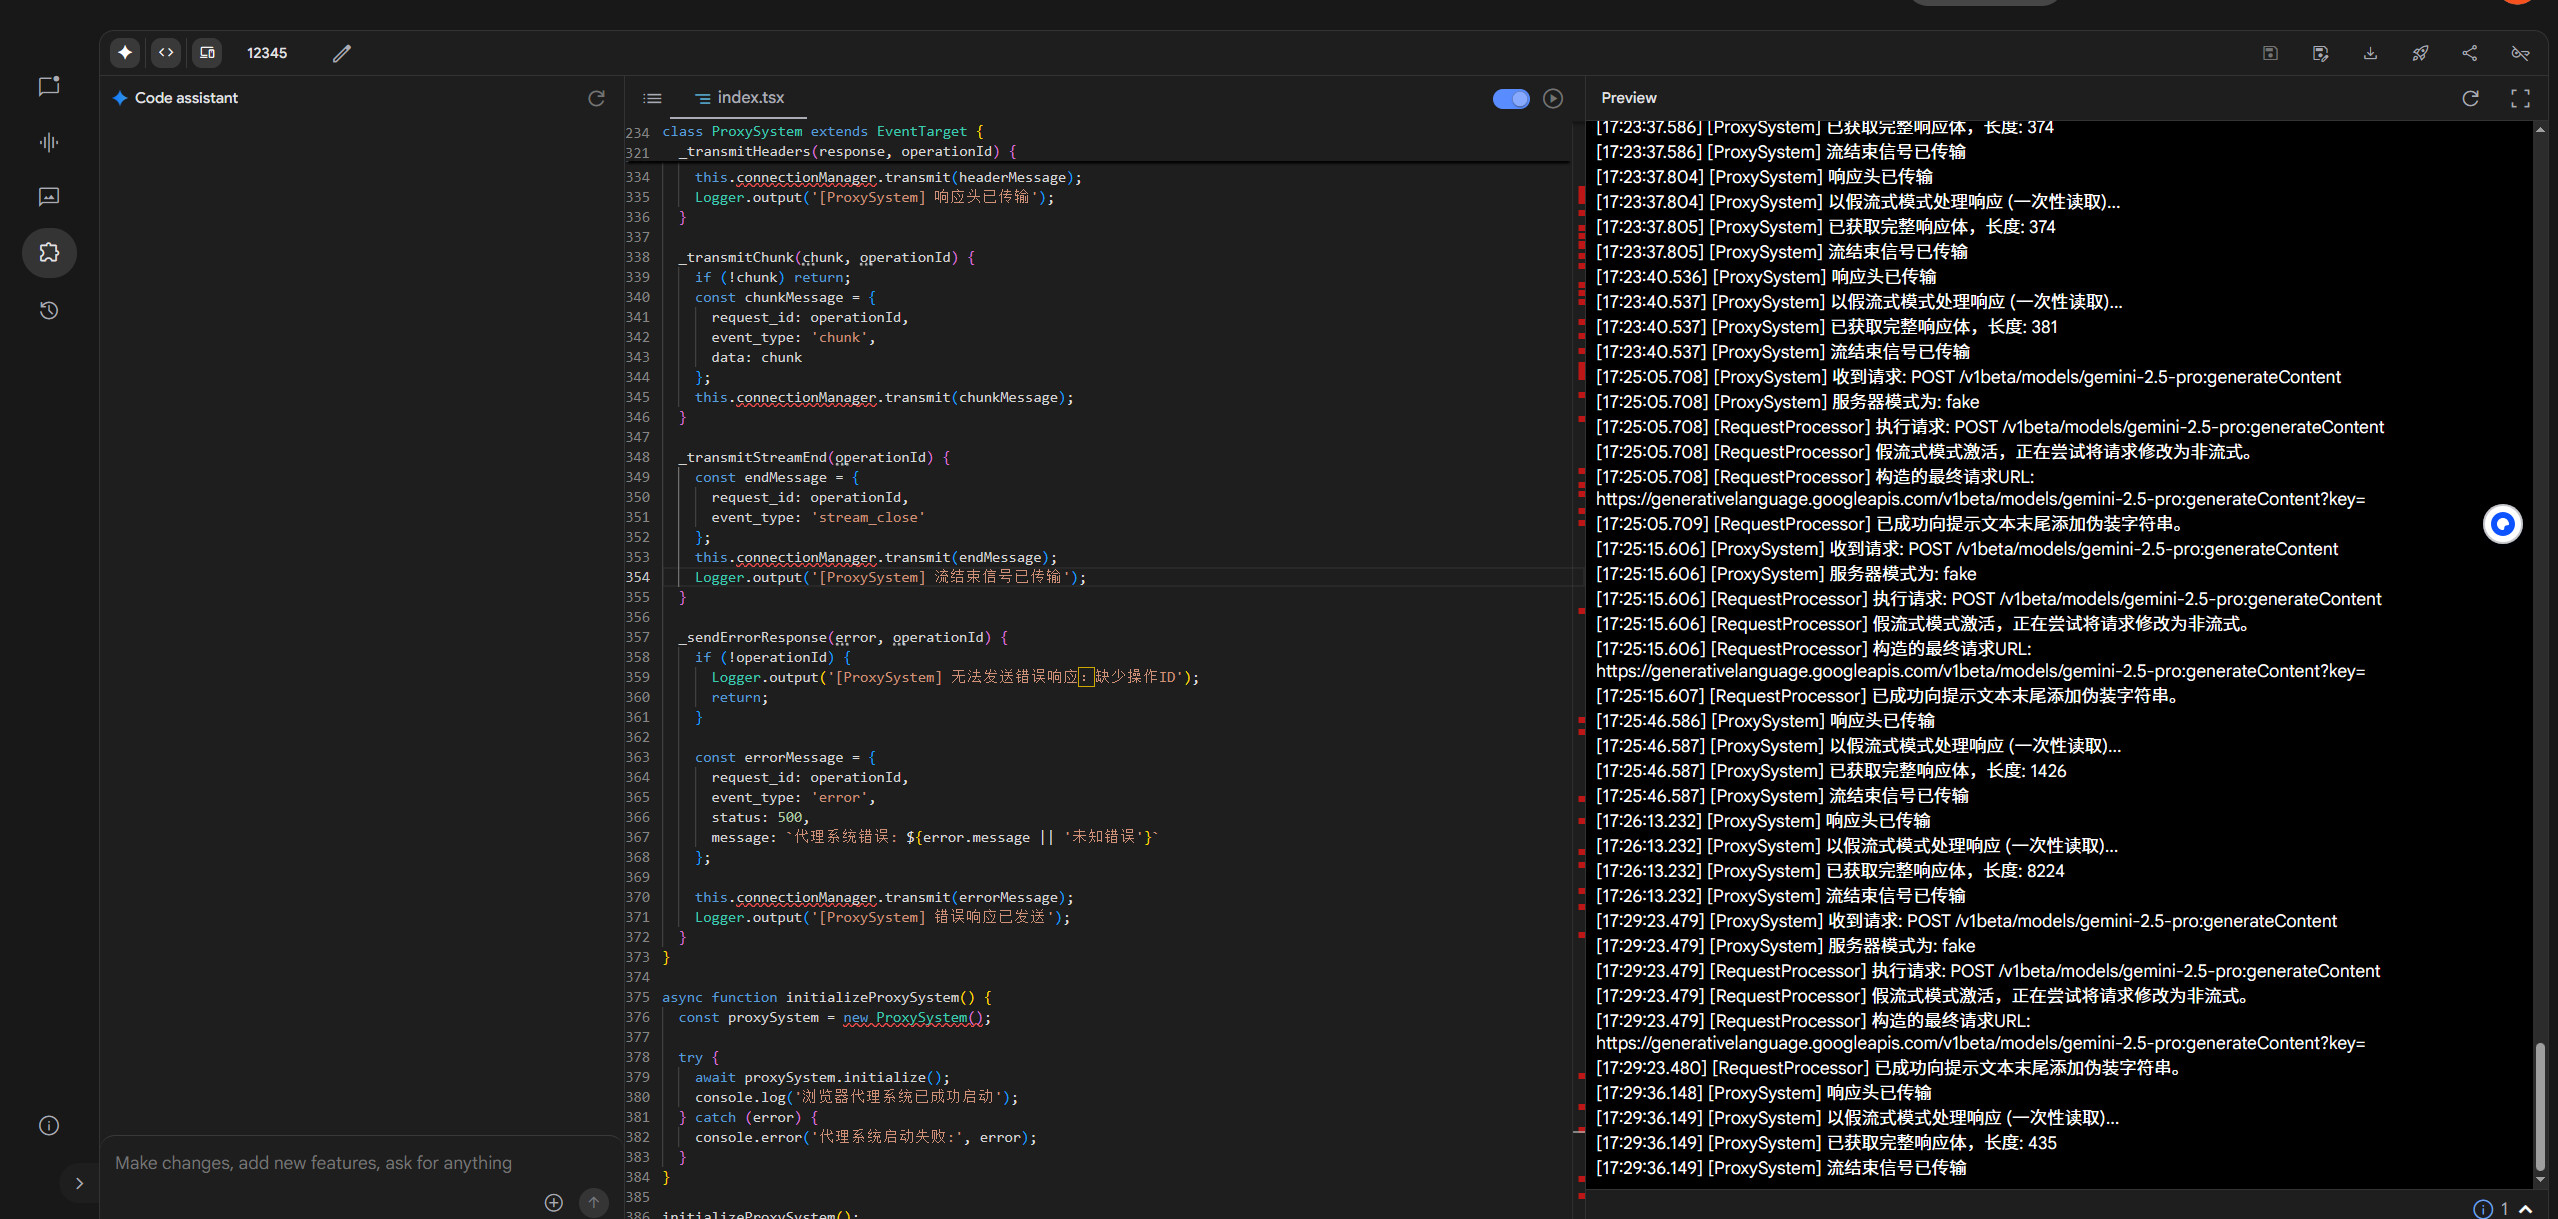Image resolution: width=2558 pixels, height=1219 pixels.
Task: Click the rocket deploy icon
Action: click(x=2420, y=53)
